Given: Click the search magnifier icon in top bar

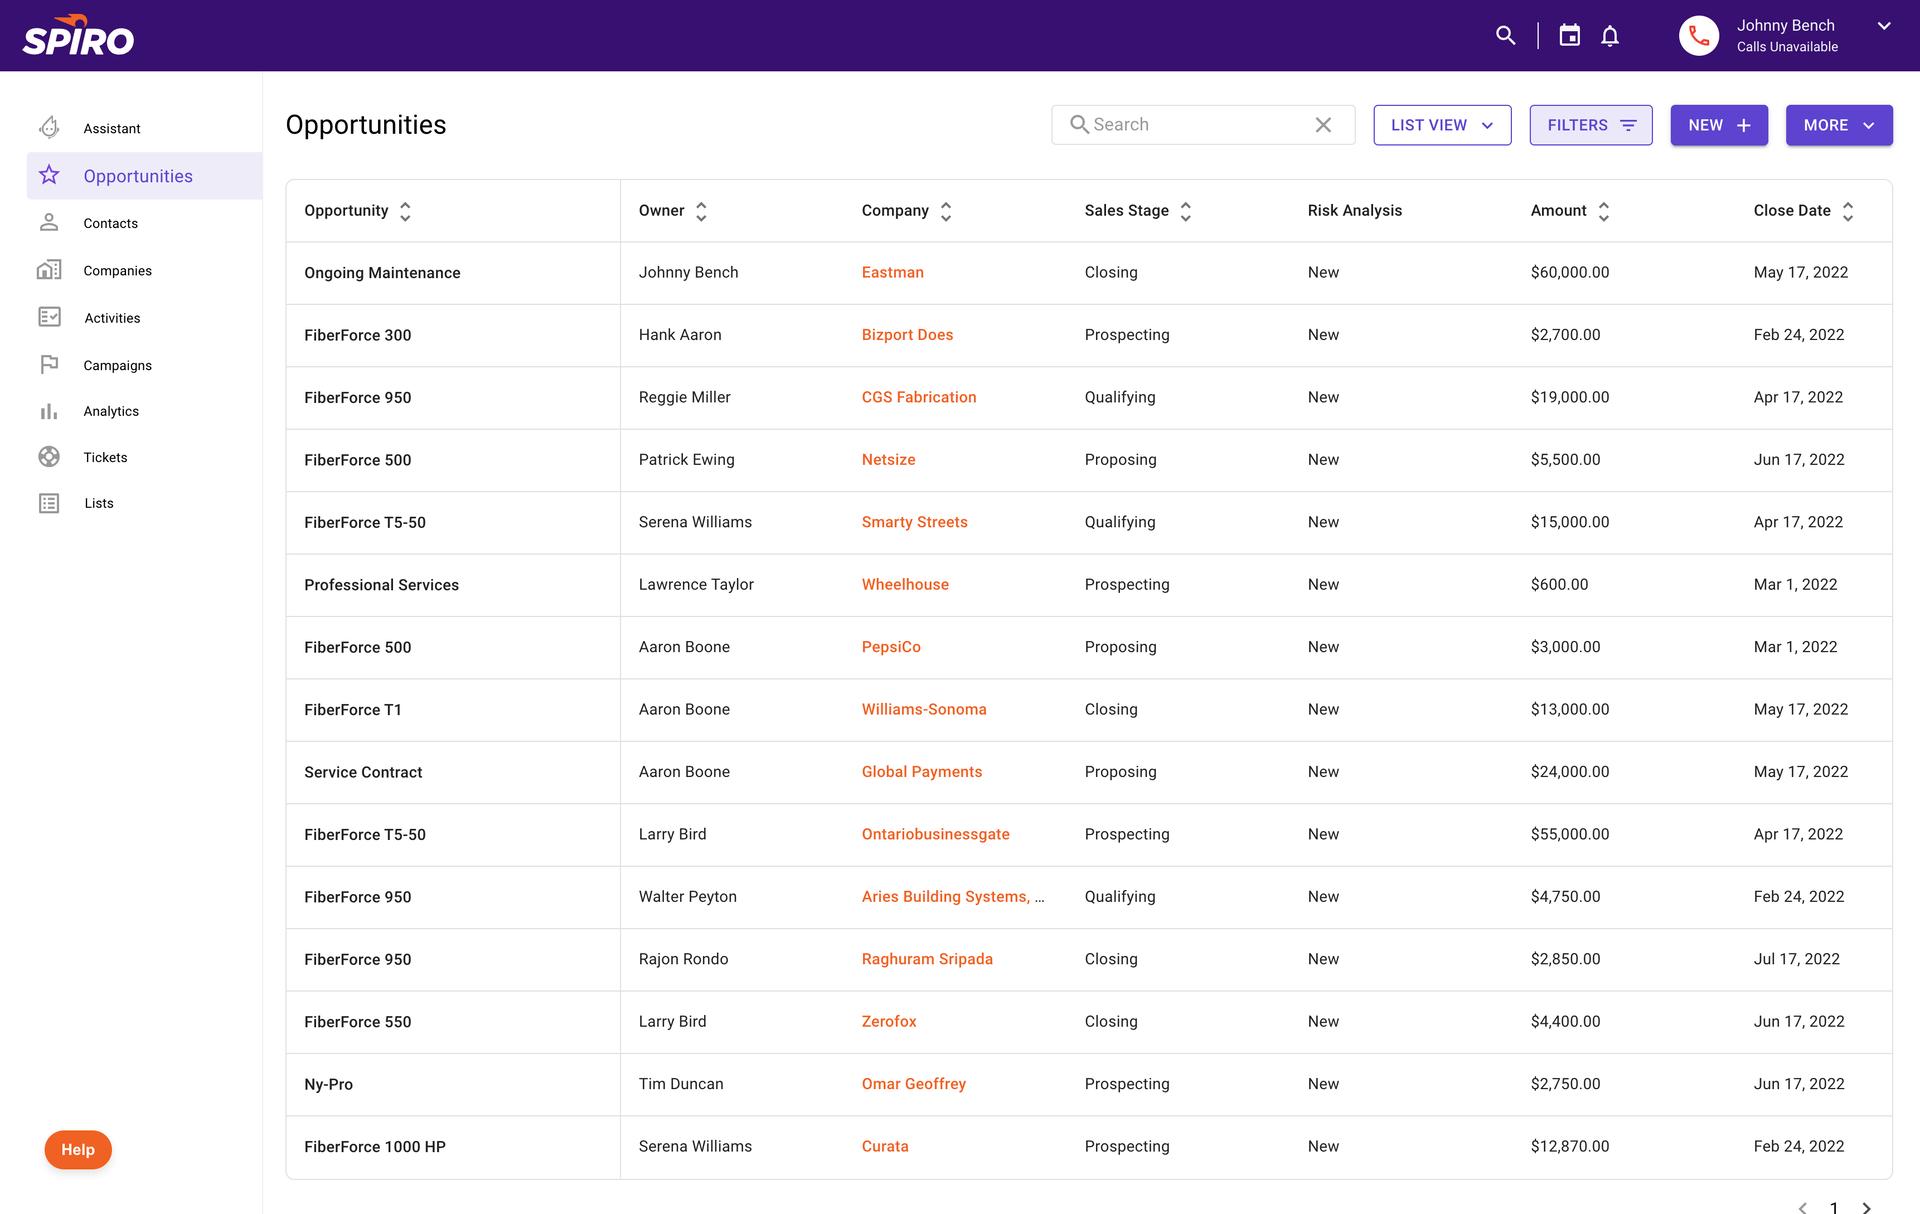Looking at the screenshot, I should click(1505, 36).
